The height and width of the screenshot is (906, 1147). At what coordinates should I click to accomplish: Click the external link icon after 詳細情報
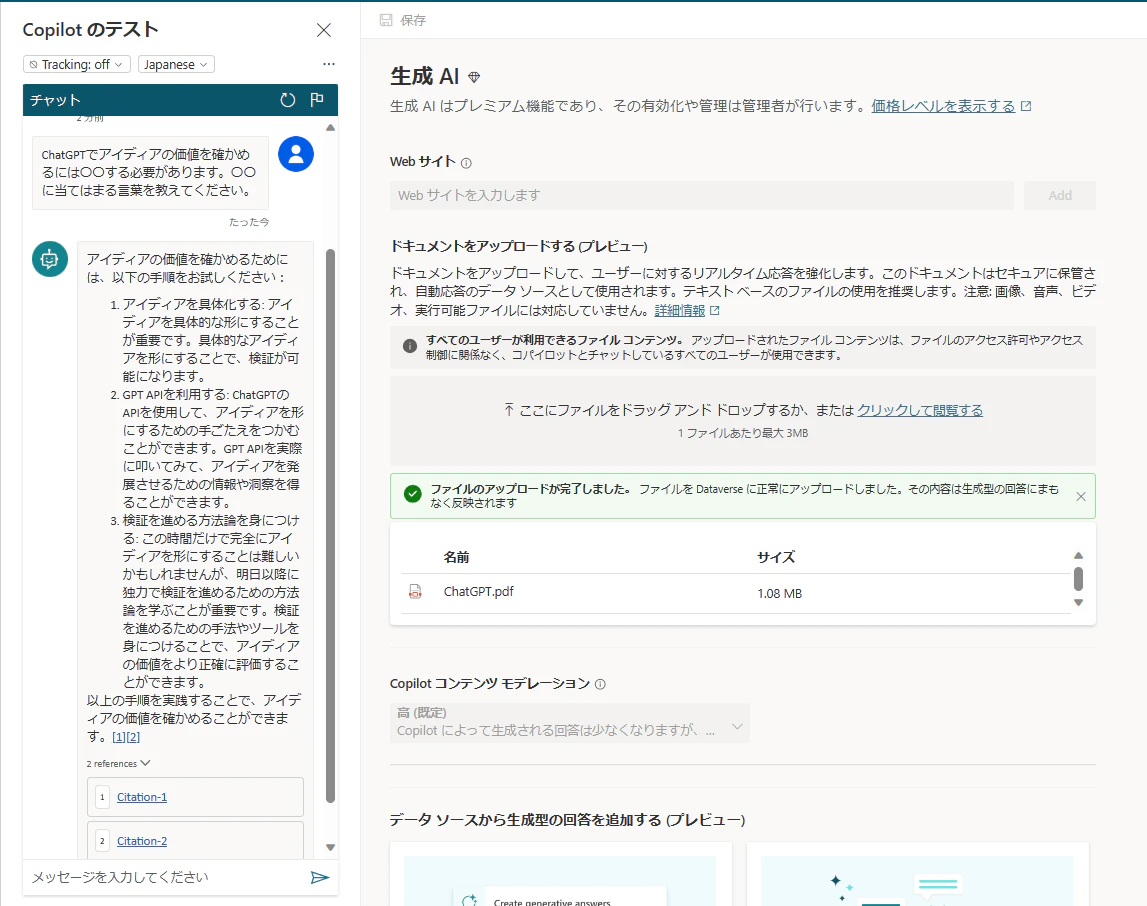point(715,311)
